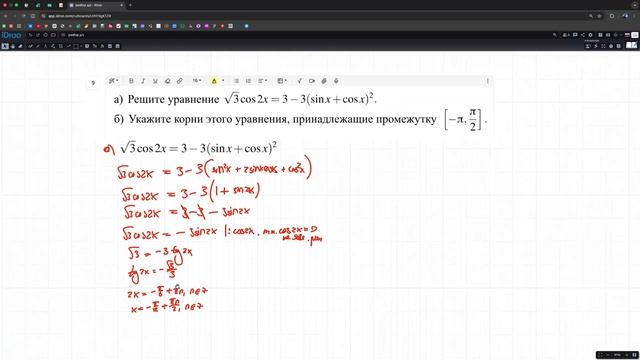Viewport: 640px width, 360px height.
Task: Open the font size 16 dropdown
Action: 197,81
